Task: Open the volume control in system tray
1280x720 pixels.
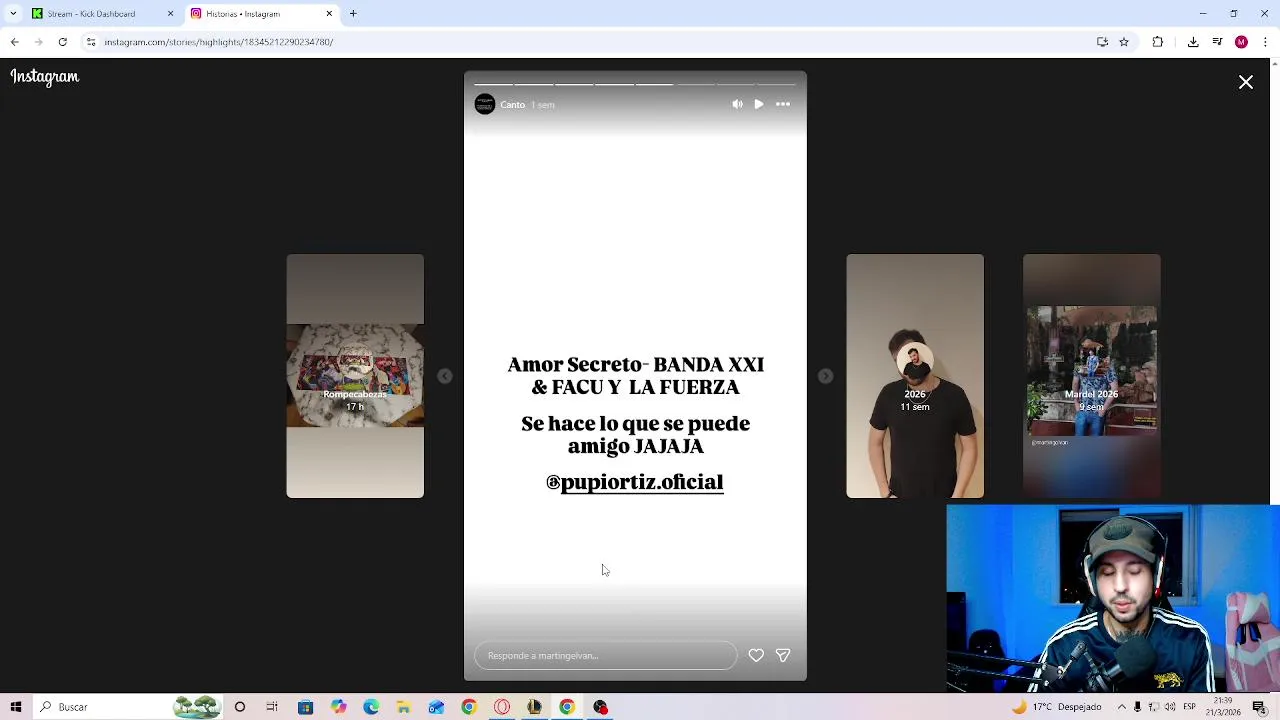Action: click(x=1169, y=707)
